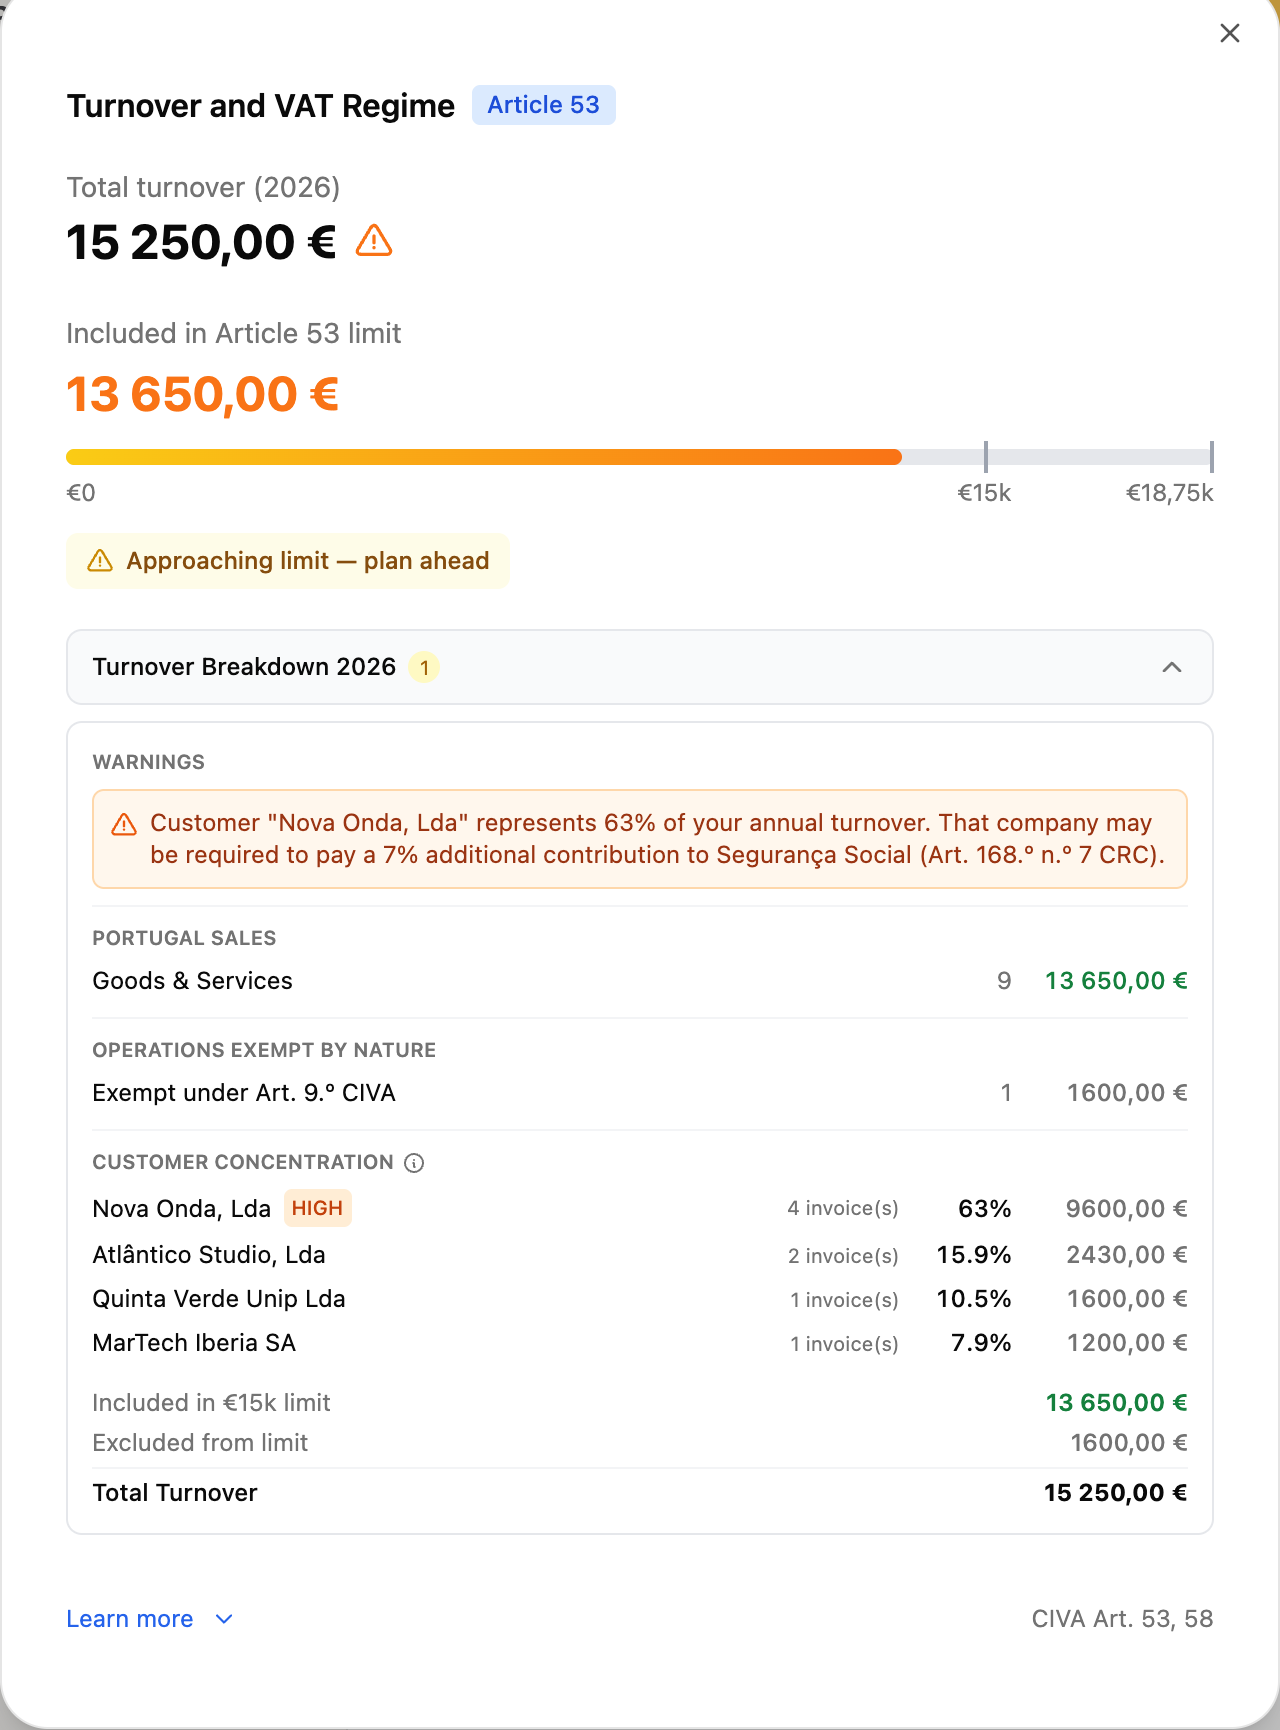Click the 4 invoice(s) count for Nova Onda
The height and width of the screenshot is (1730, 1280).
pos(843,1209)
